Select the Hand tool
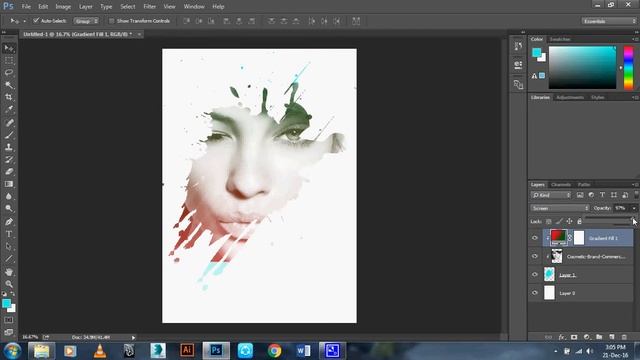The width and height of the screenshot is (640, 360). tap(9, 272)
